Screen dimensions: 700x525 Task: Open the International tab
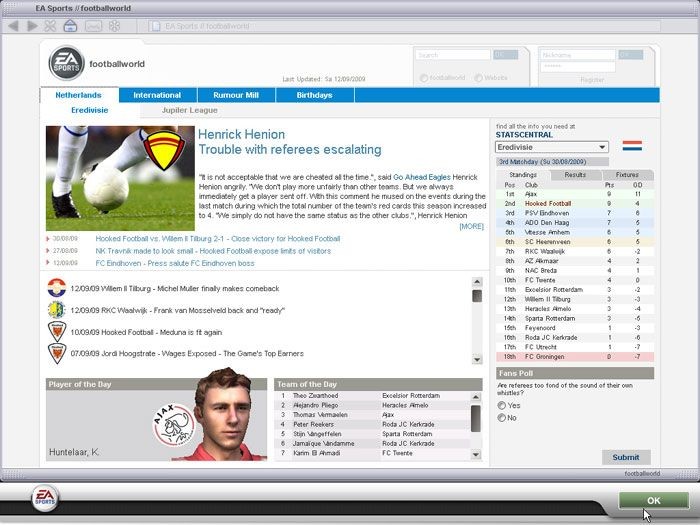tap(158, 95)
